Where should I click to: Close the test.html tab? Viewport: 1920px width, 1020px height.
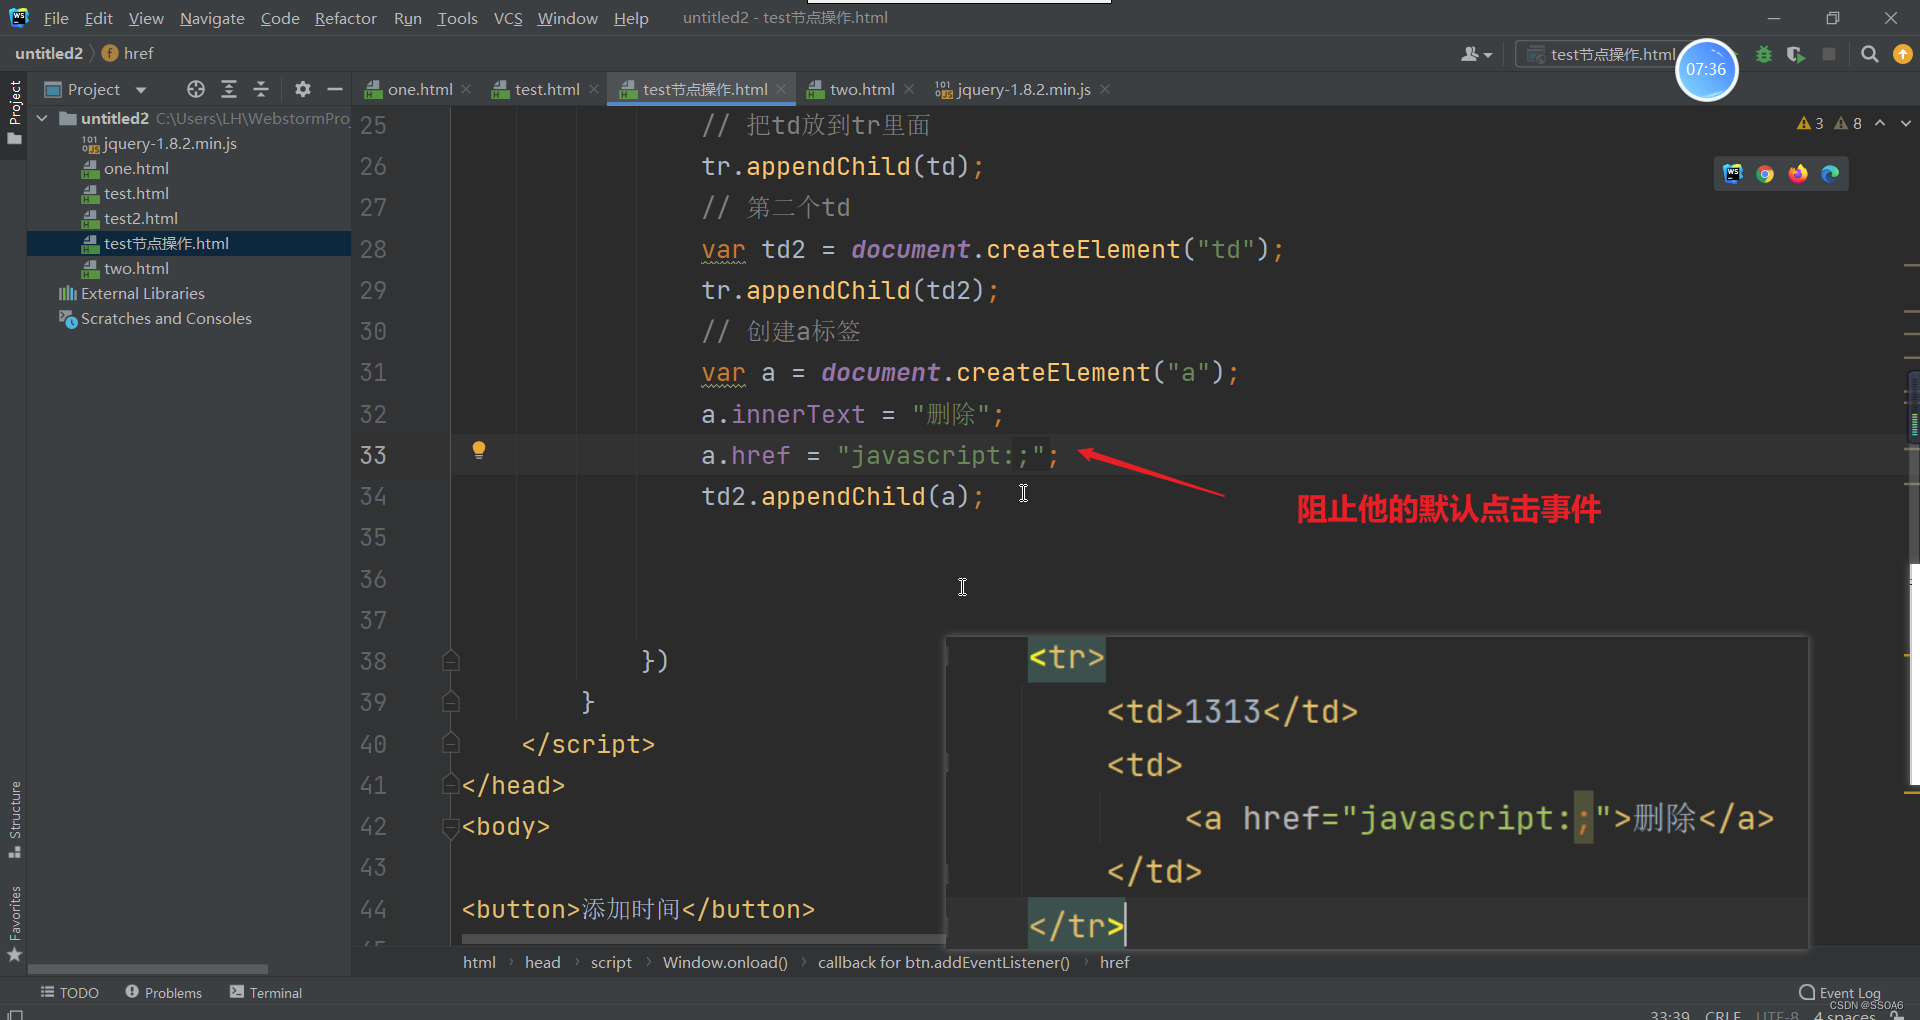pos(594,89)
